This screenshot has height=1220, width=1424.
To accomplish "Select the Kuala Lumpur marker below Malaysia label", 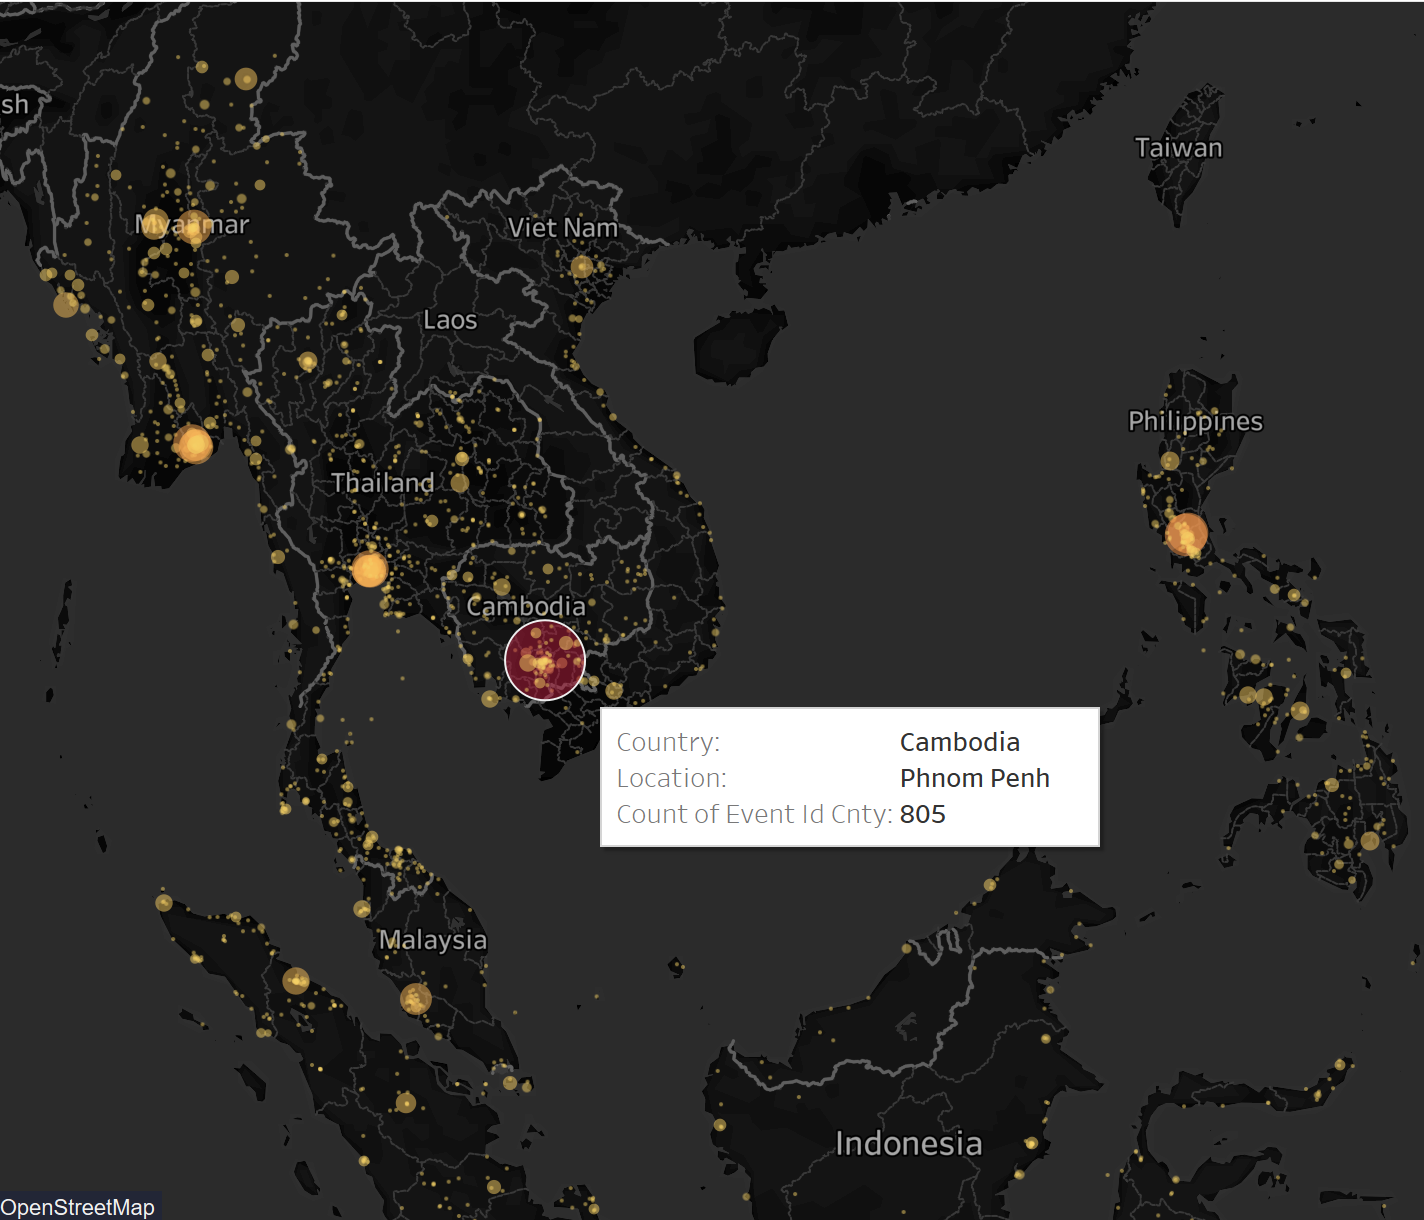I will [x=416, y=998].
